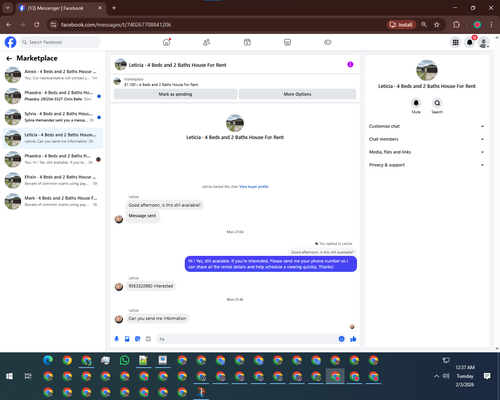Select Leticia conversation in list

tap(53, 138)
